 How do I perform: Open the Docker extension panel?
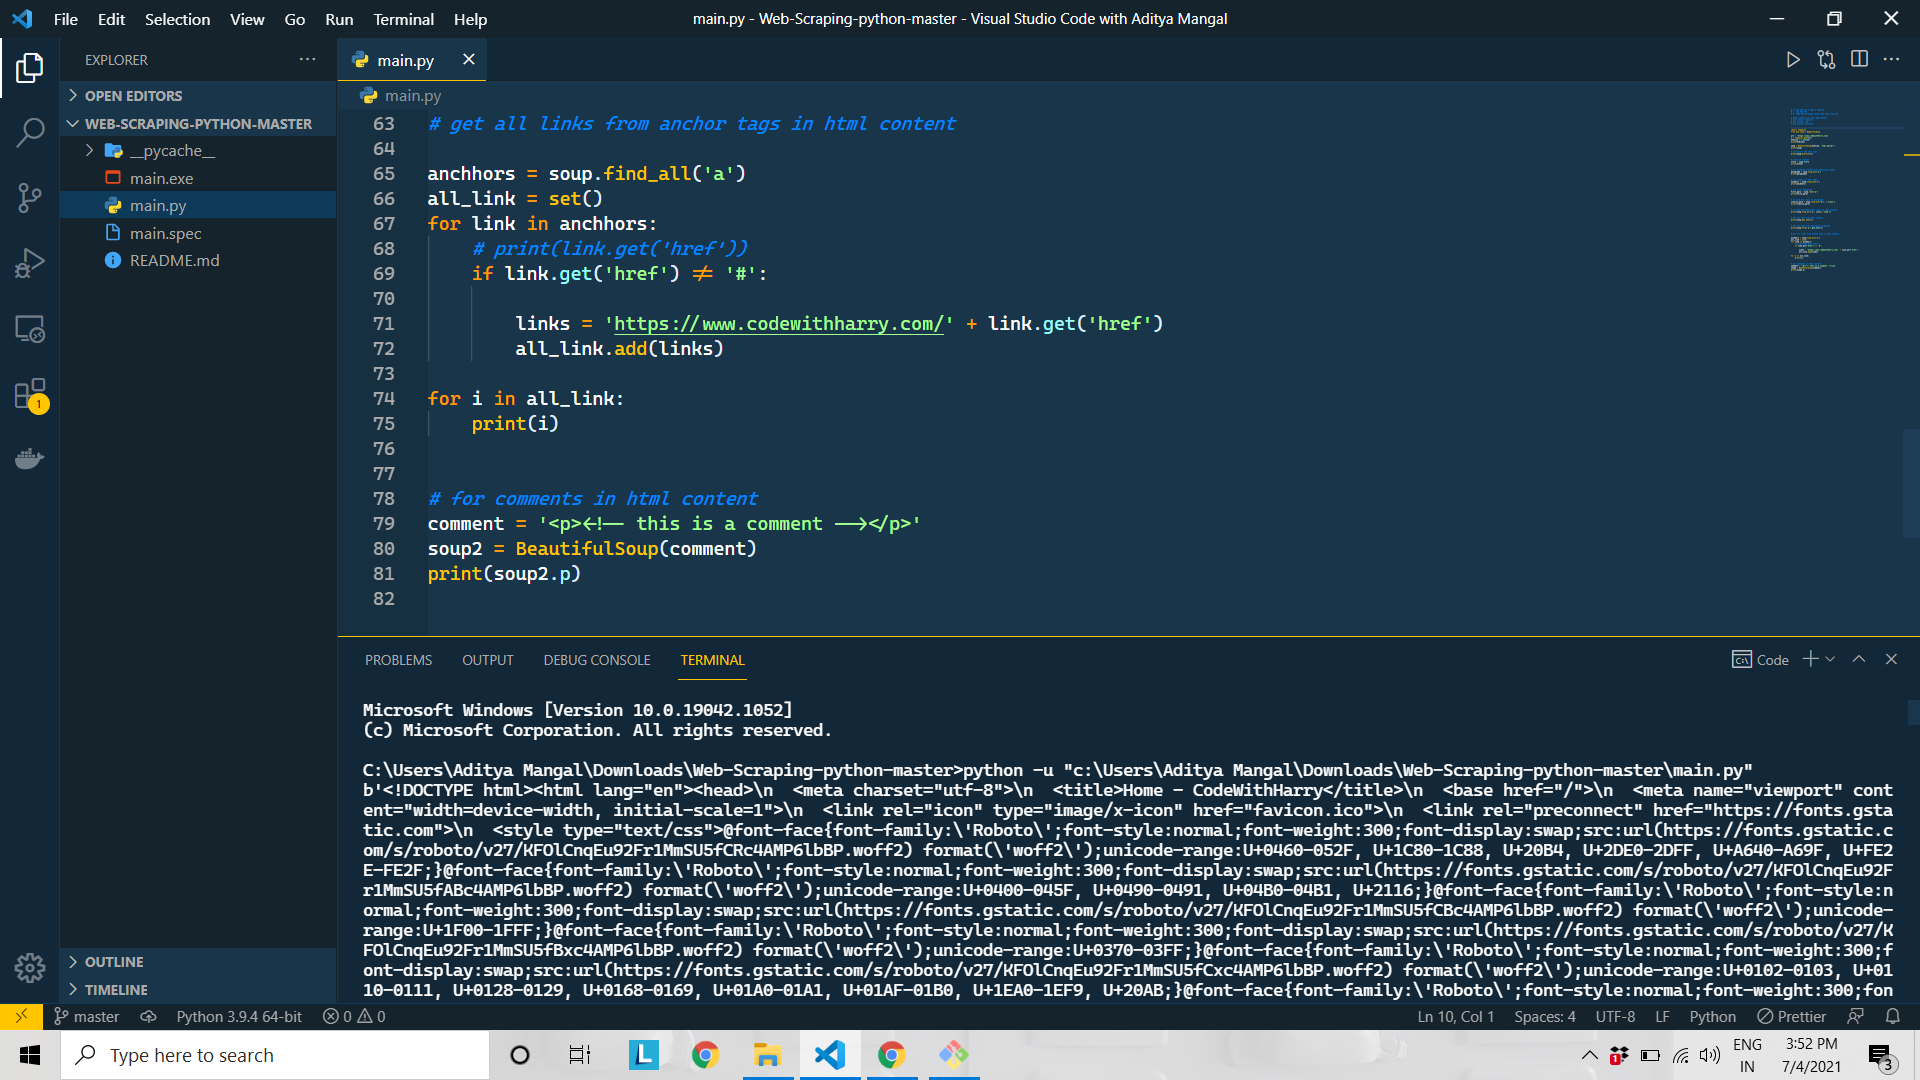[30, 458]
